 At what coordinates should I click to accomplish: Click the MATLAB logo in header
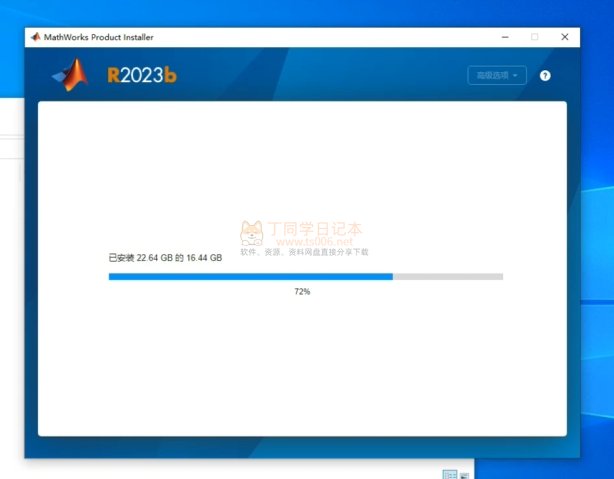(70, 75)
